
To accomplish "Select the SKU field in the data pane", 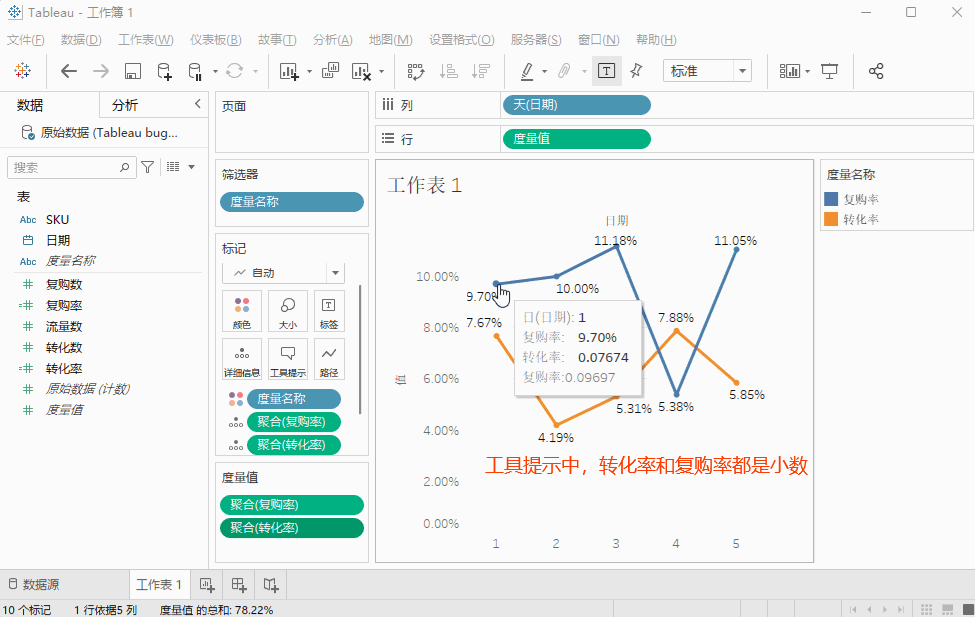I will 57,220.
